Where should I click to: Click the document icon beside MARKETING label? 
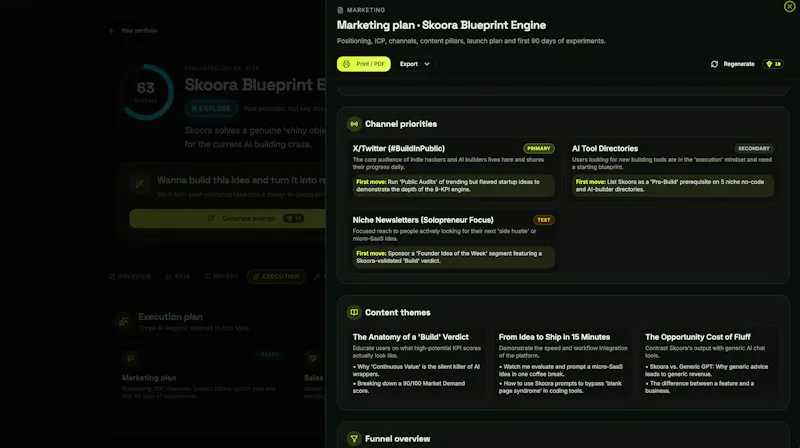[340, 10]
